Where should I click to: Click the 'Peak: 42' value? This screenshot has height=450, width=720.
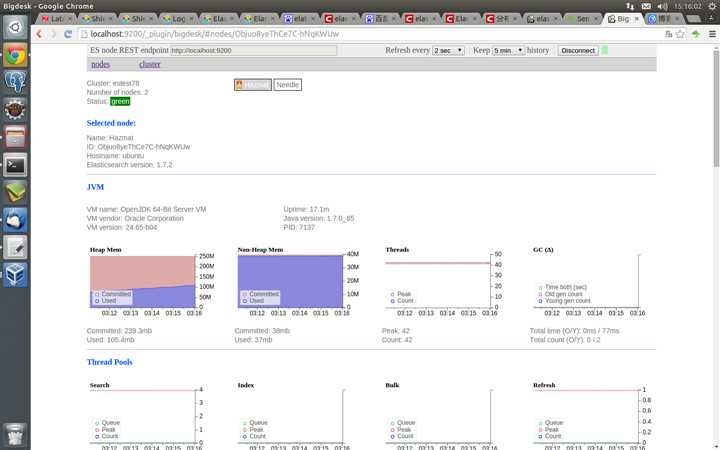pos(395,331)
